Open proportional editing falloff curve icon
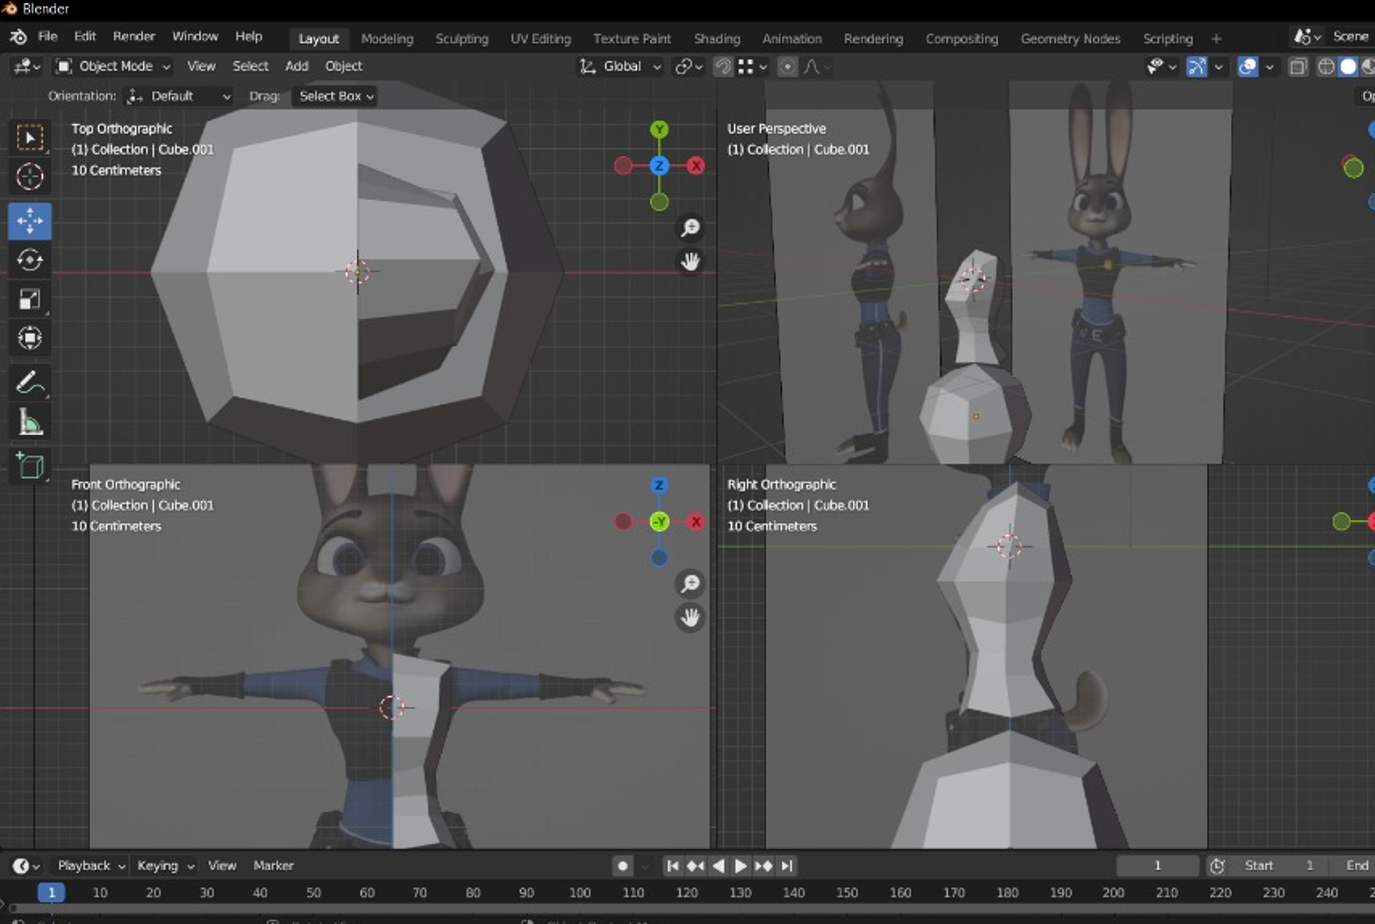 [817, 66]
